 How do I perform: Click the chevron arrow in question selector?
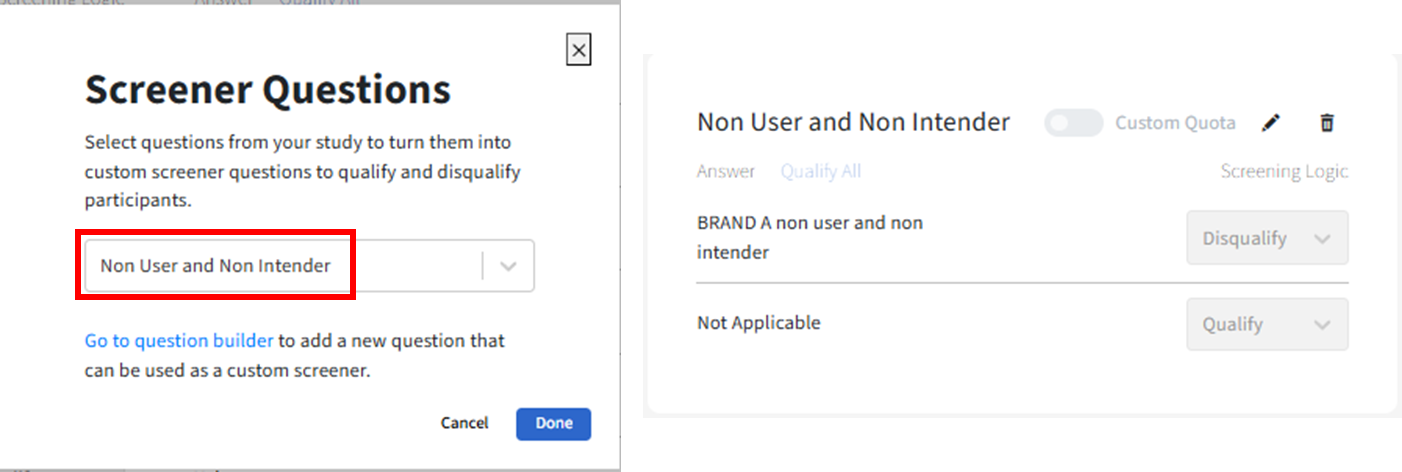[x=508, y=266]
